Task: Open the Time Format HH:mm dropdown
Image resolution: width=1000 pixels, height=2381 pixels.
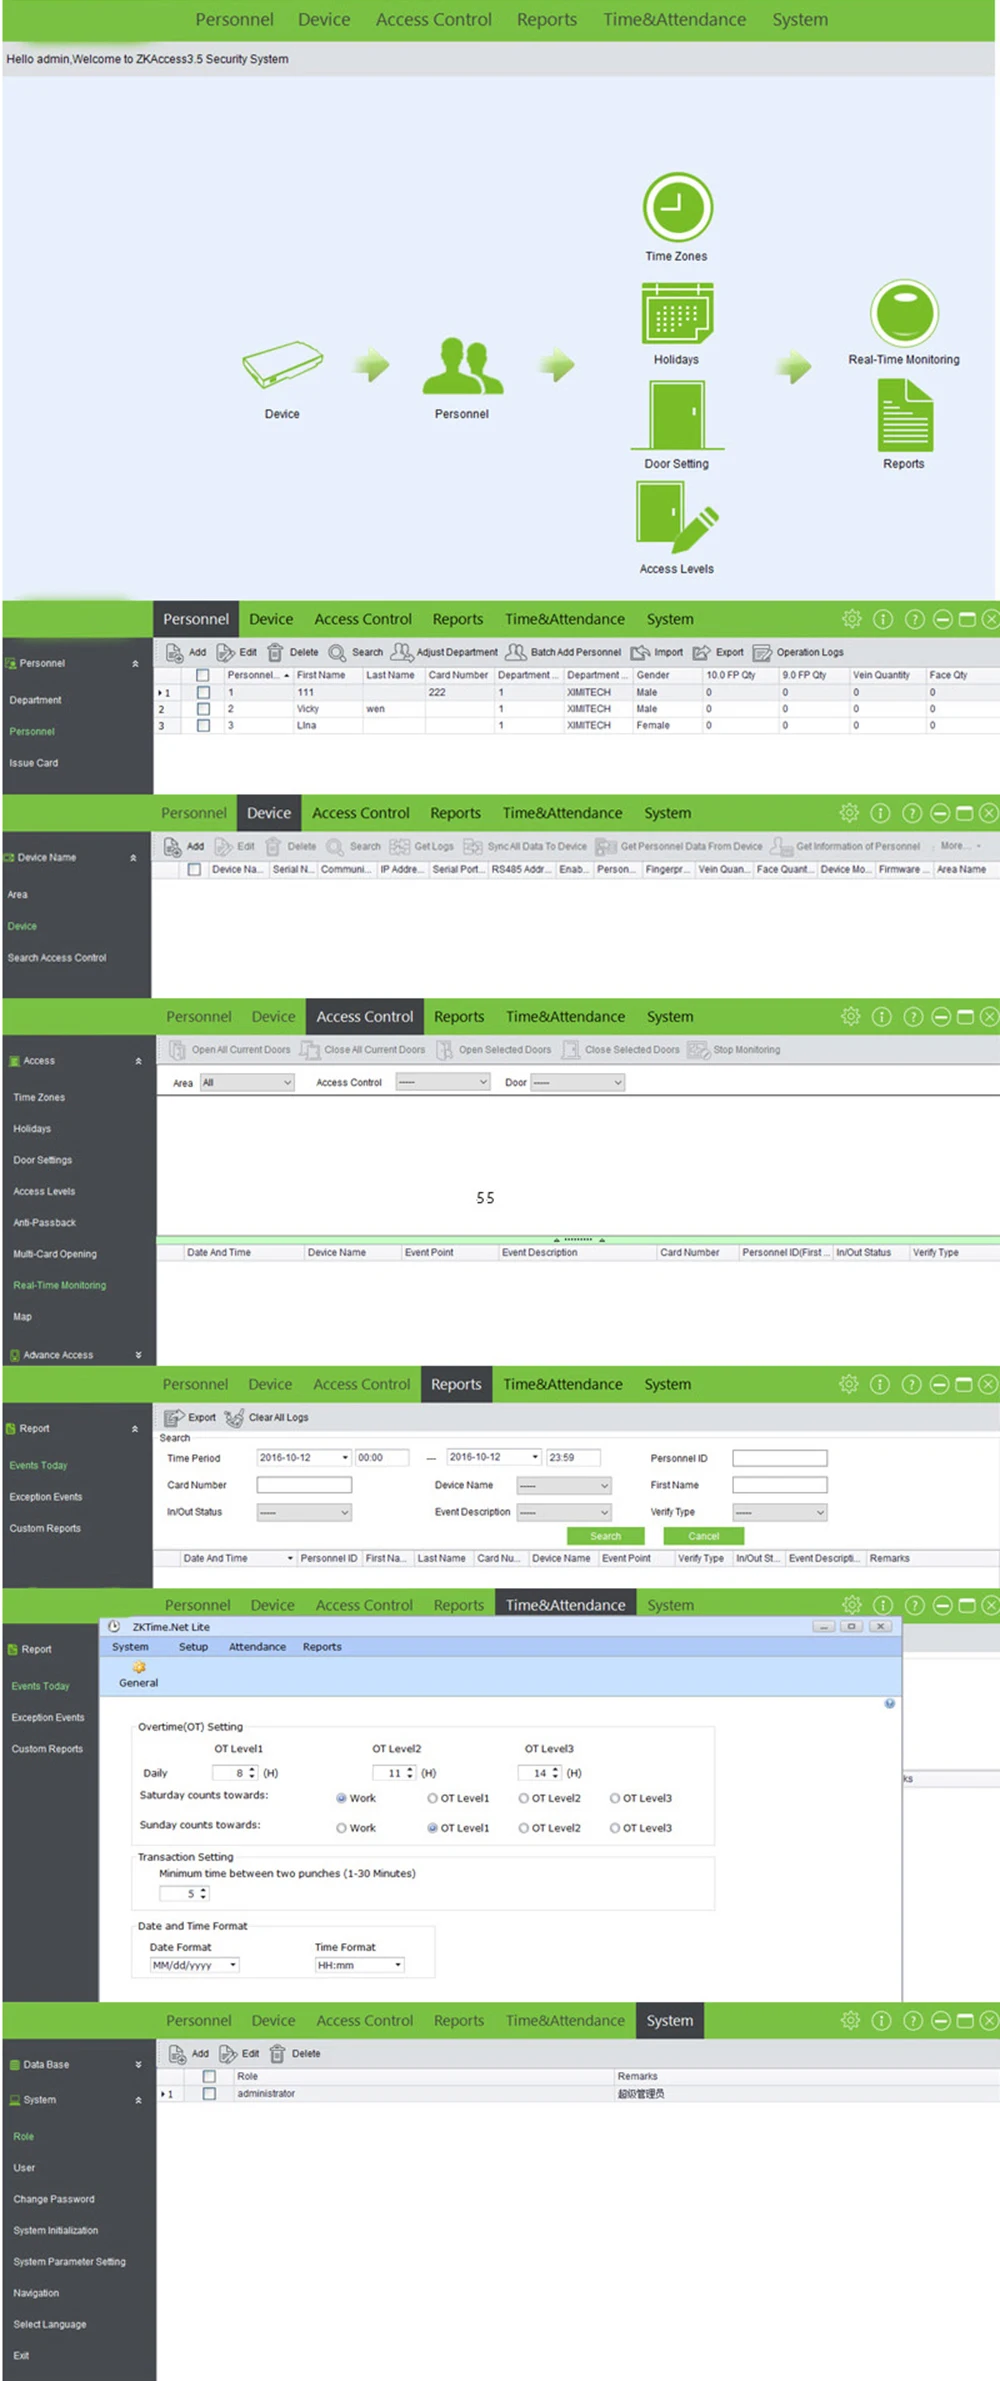Action: point(360,1965)
